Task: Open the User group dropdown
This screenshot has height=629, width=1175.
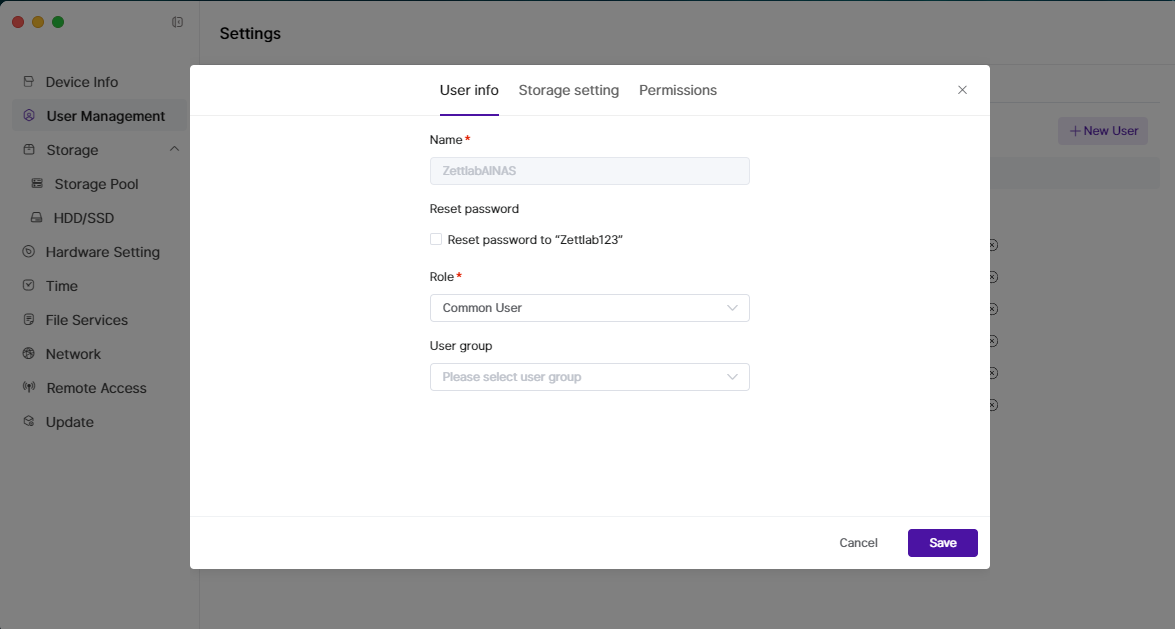Action: (589, 377)
